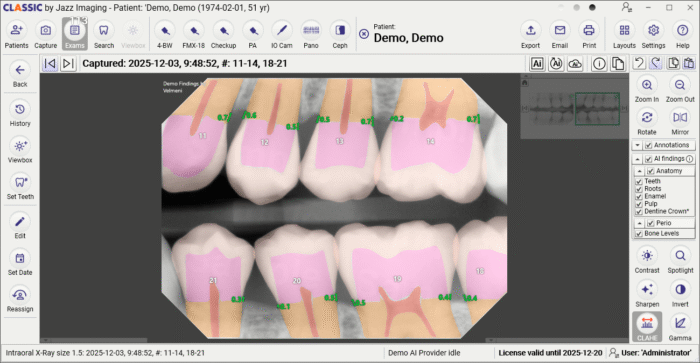700x363 pixels.
Task: Open the tooth Search tool
Action: [x=104, y=35]
